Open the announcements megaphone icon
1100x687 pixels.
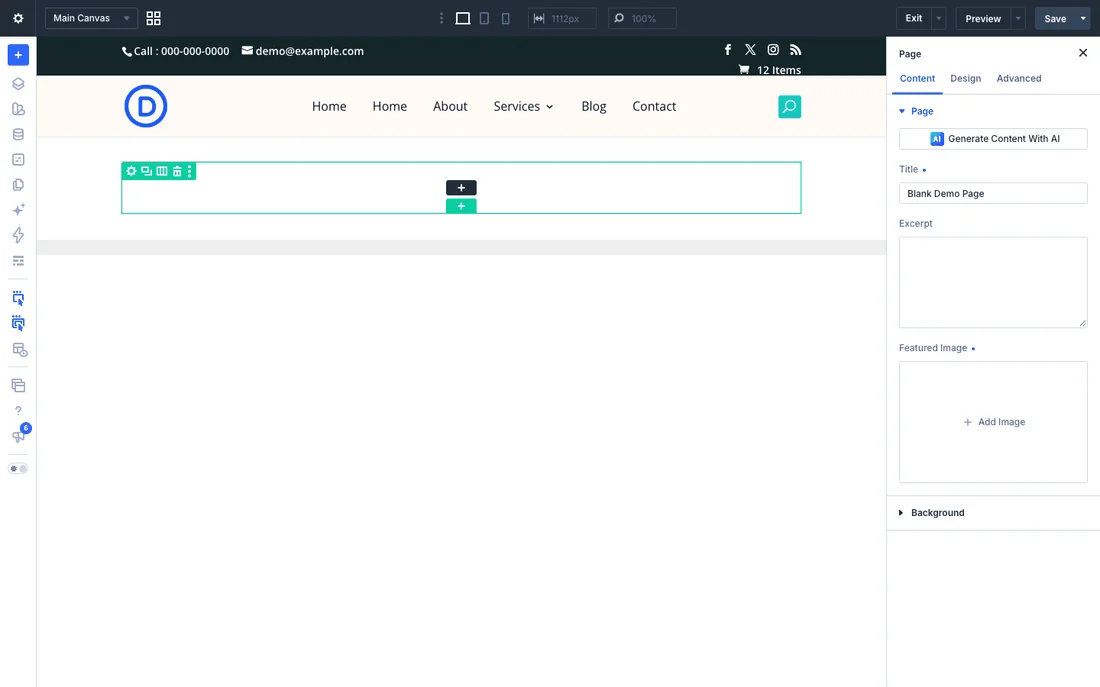(x=18, y=436)
